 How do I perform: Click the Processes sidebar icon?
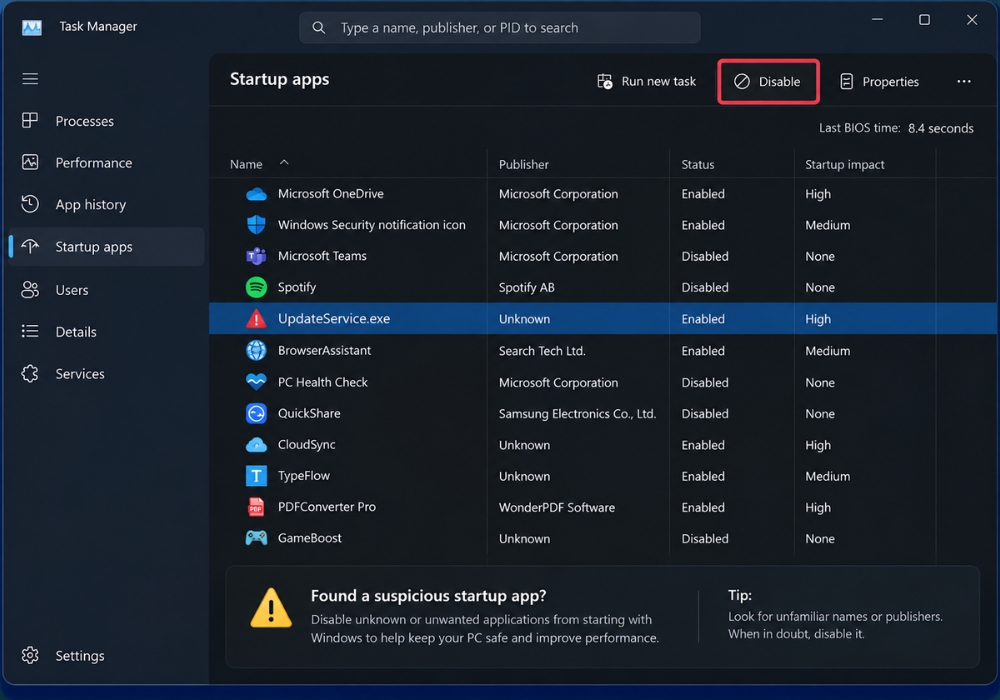click(x=30, y=120)
